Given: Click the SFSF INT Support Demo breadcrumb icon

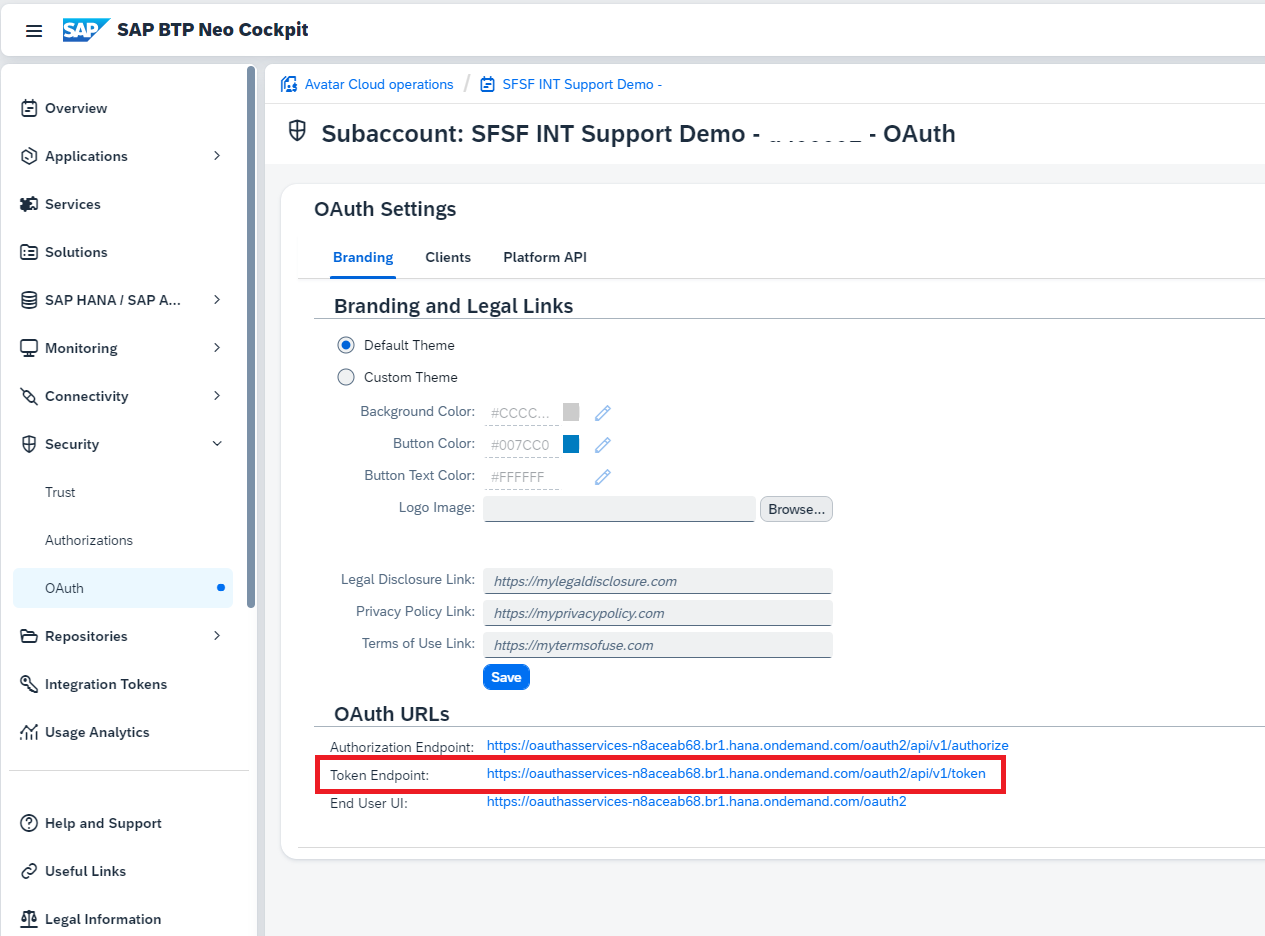Looking at the screenshot, I should coord(488,84).
